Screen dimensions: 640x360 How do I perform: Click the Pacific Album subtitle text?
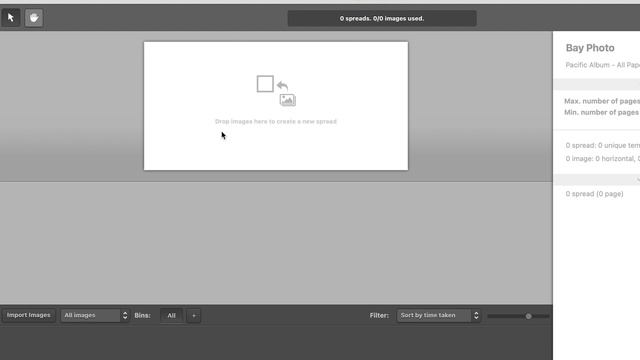pyautogui.click(x=602, y=65)
